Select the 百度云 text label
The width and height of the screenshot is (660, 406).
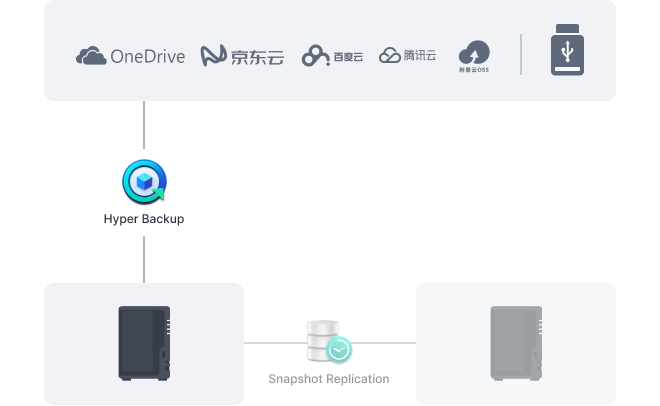349,57
